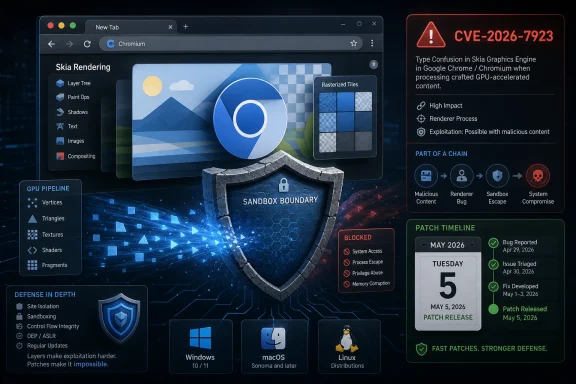This screenshot has width=576, height=384.
Task: Click the blue Defense in Depth shield
Action: pyautogui.click(x=120, y=317)
